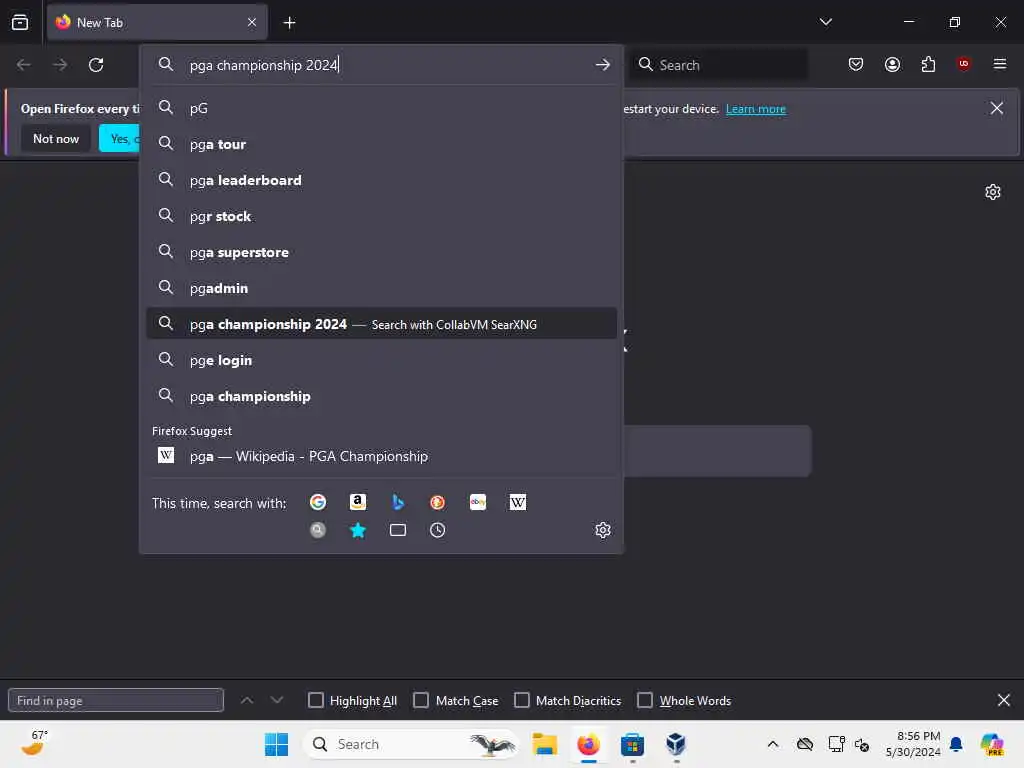
Task: Click the Not now button
Action: [56, 138]
